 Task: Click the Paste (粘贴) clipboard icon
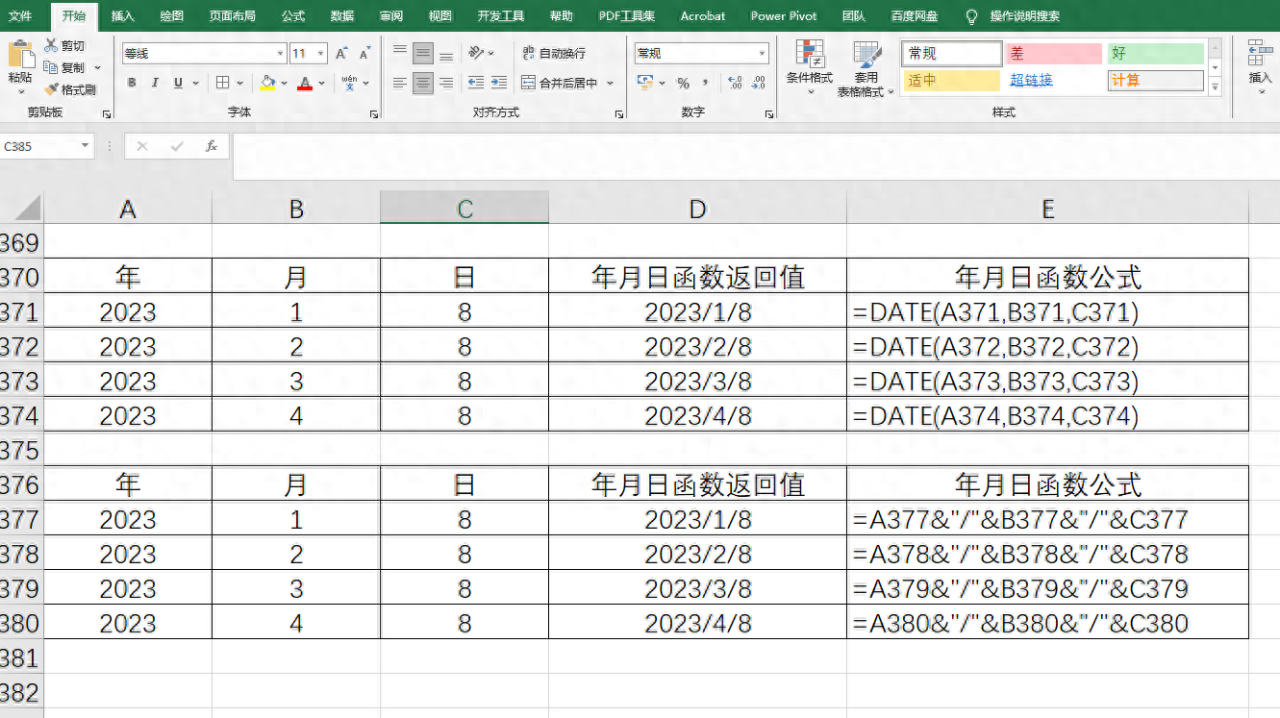point(20,54)
